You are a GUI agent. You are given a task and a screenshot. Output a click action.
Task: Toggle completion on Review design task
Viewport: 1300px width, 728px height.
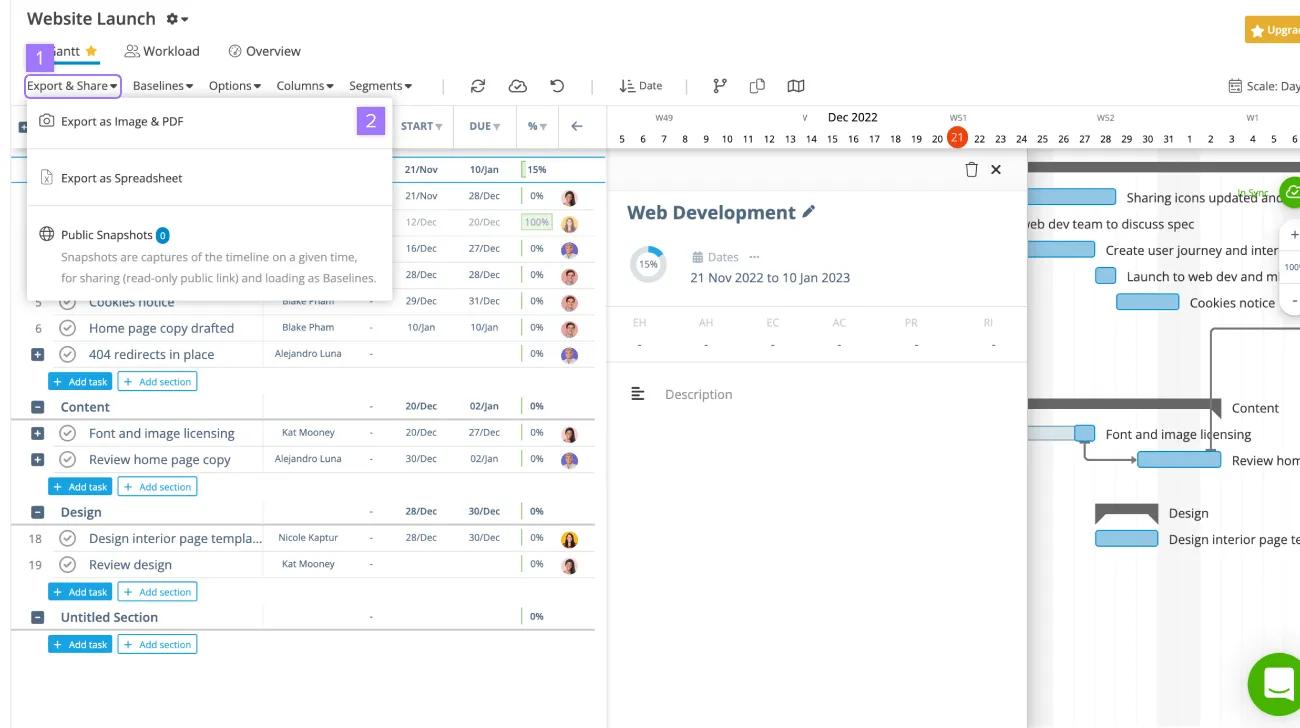point(66,563)
